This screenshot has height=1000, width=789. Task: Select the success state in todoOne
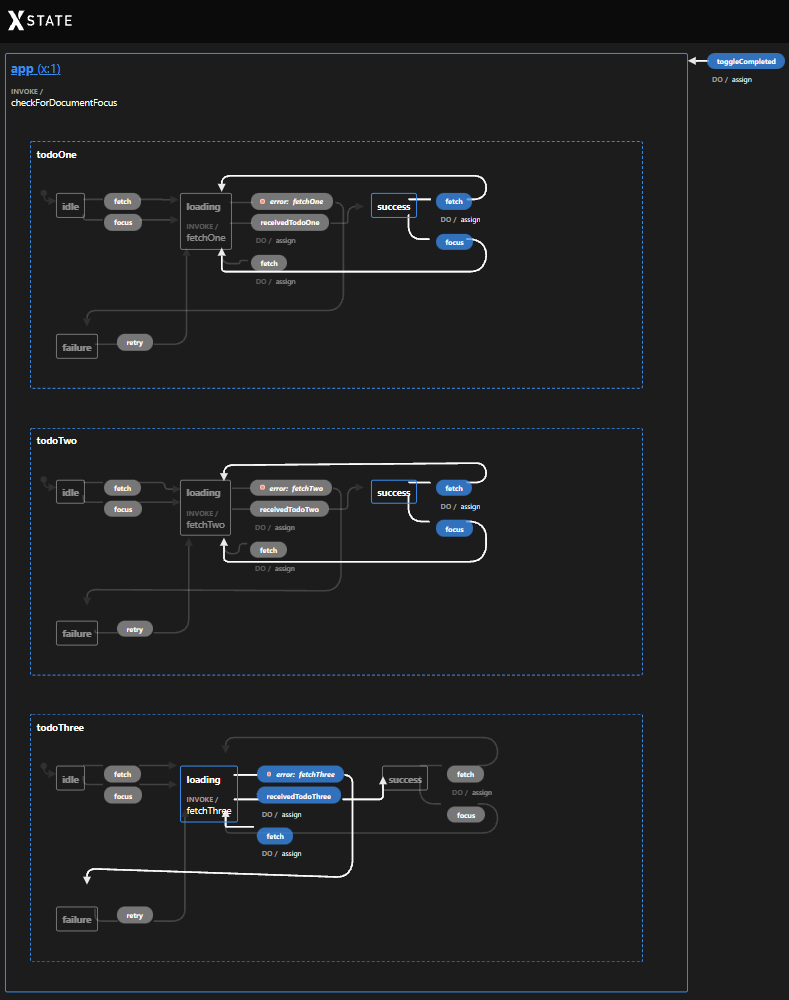(x=393, y=206)
